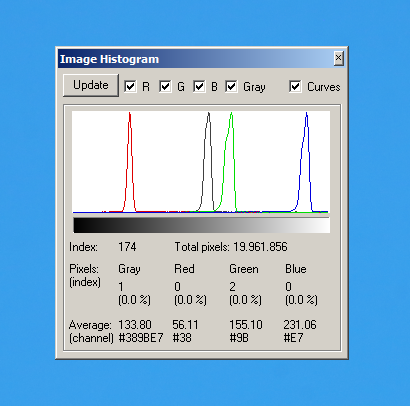
Task: Click the black-to-white gradient bar
Action: 201,225
